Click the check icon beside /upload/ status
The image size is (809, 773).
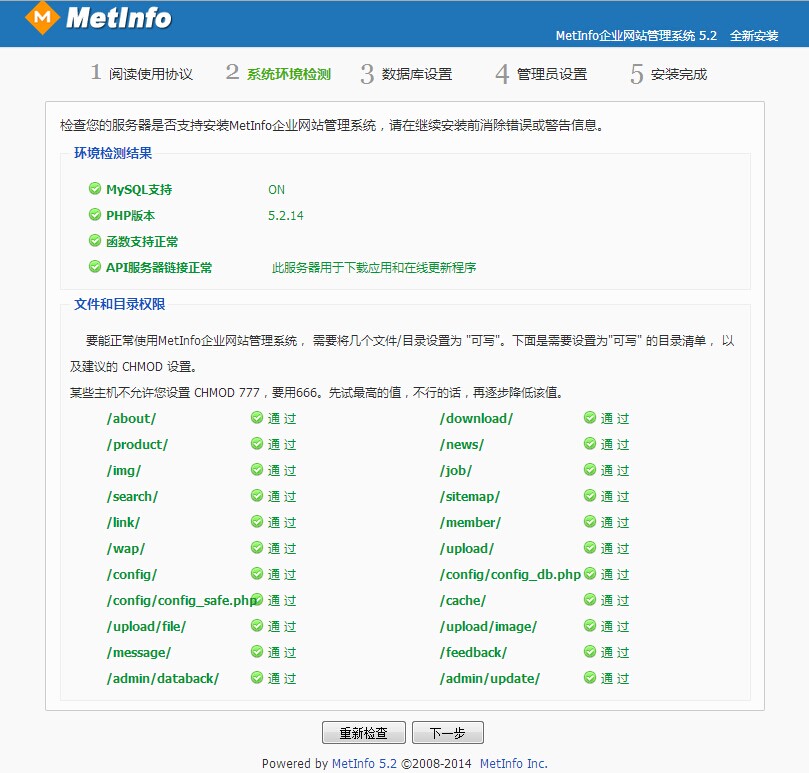point(590,547)
